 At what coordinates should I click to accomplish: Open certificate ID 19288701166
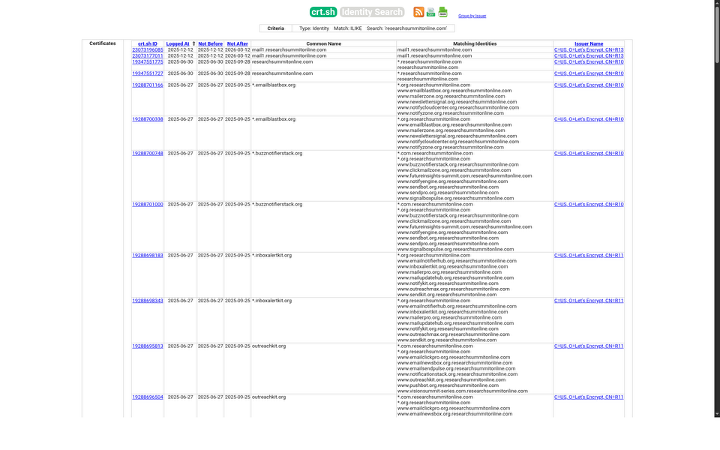[x=147, y=85]
